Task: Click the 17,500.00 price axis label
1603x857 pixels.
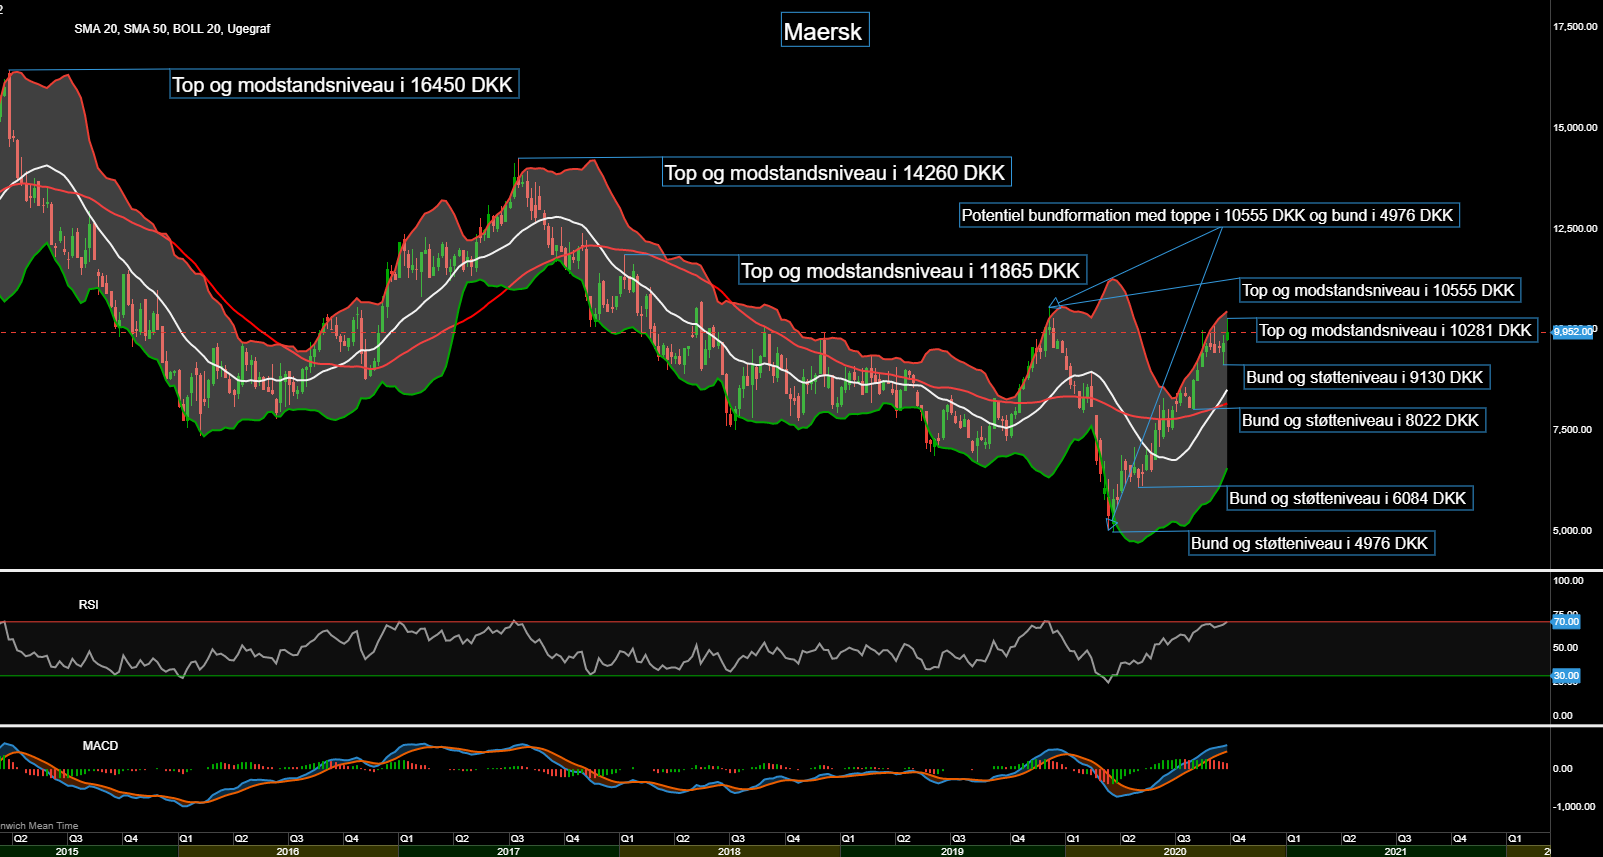Action: tap(1575, 27)
